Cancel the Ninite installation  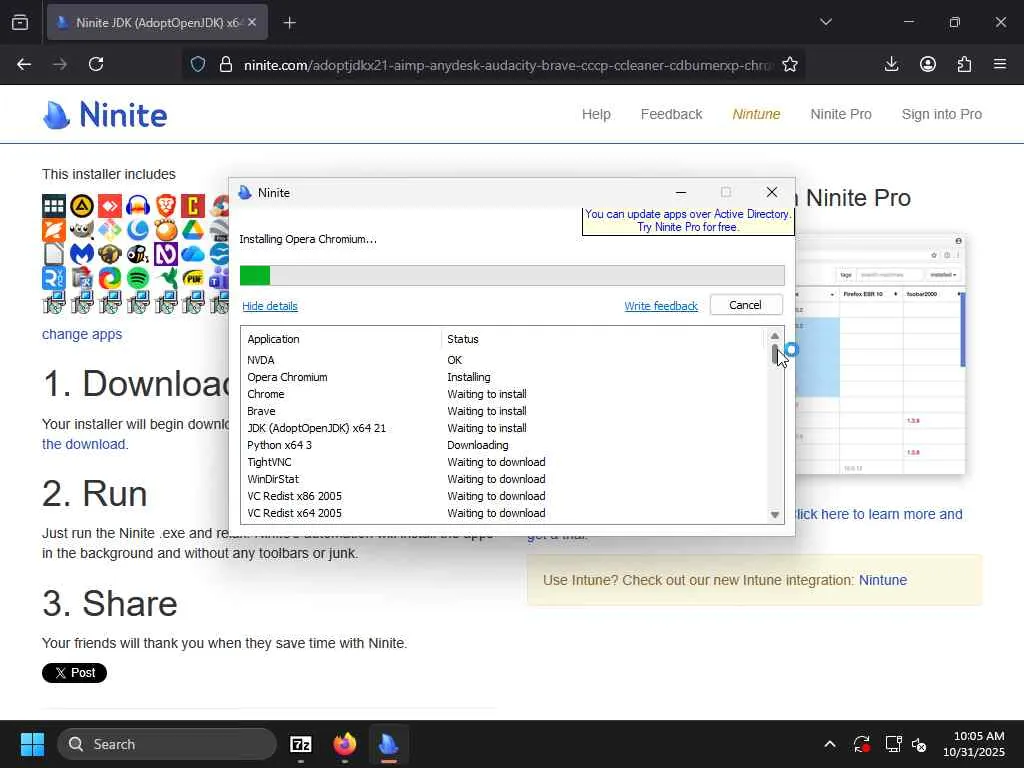pyautogui.click(x=745, y=305)
